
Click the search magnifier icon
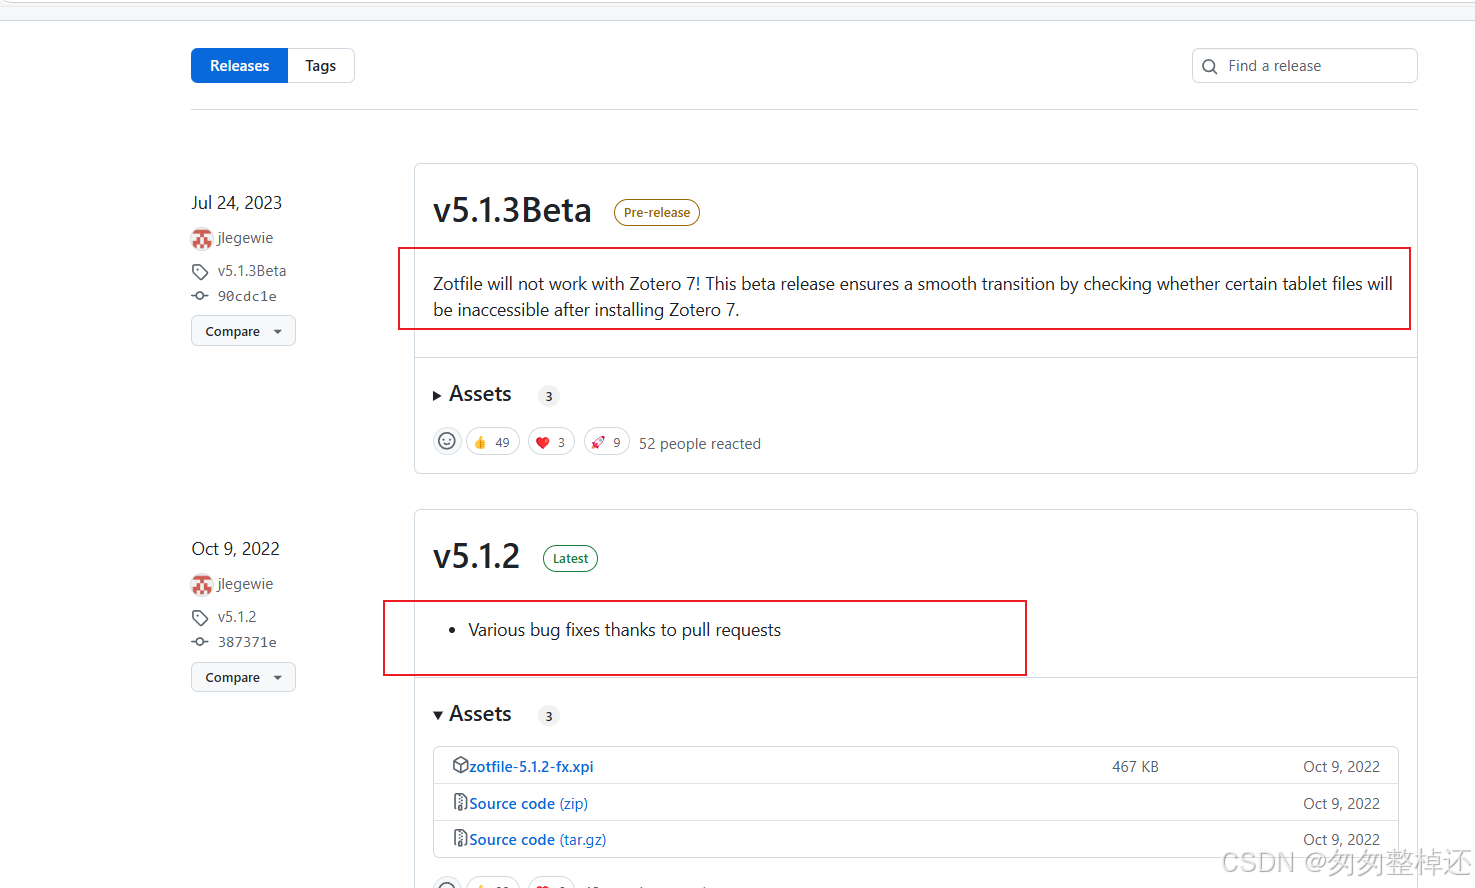(1210, 66)
